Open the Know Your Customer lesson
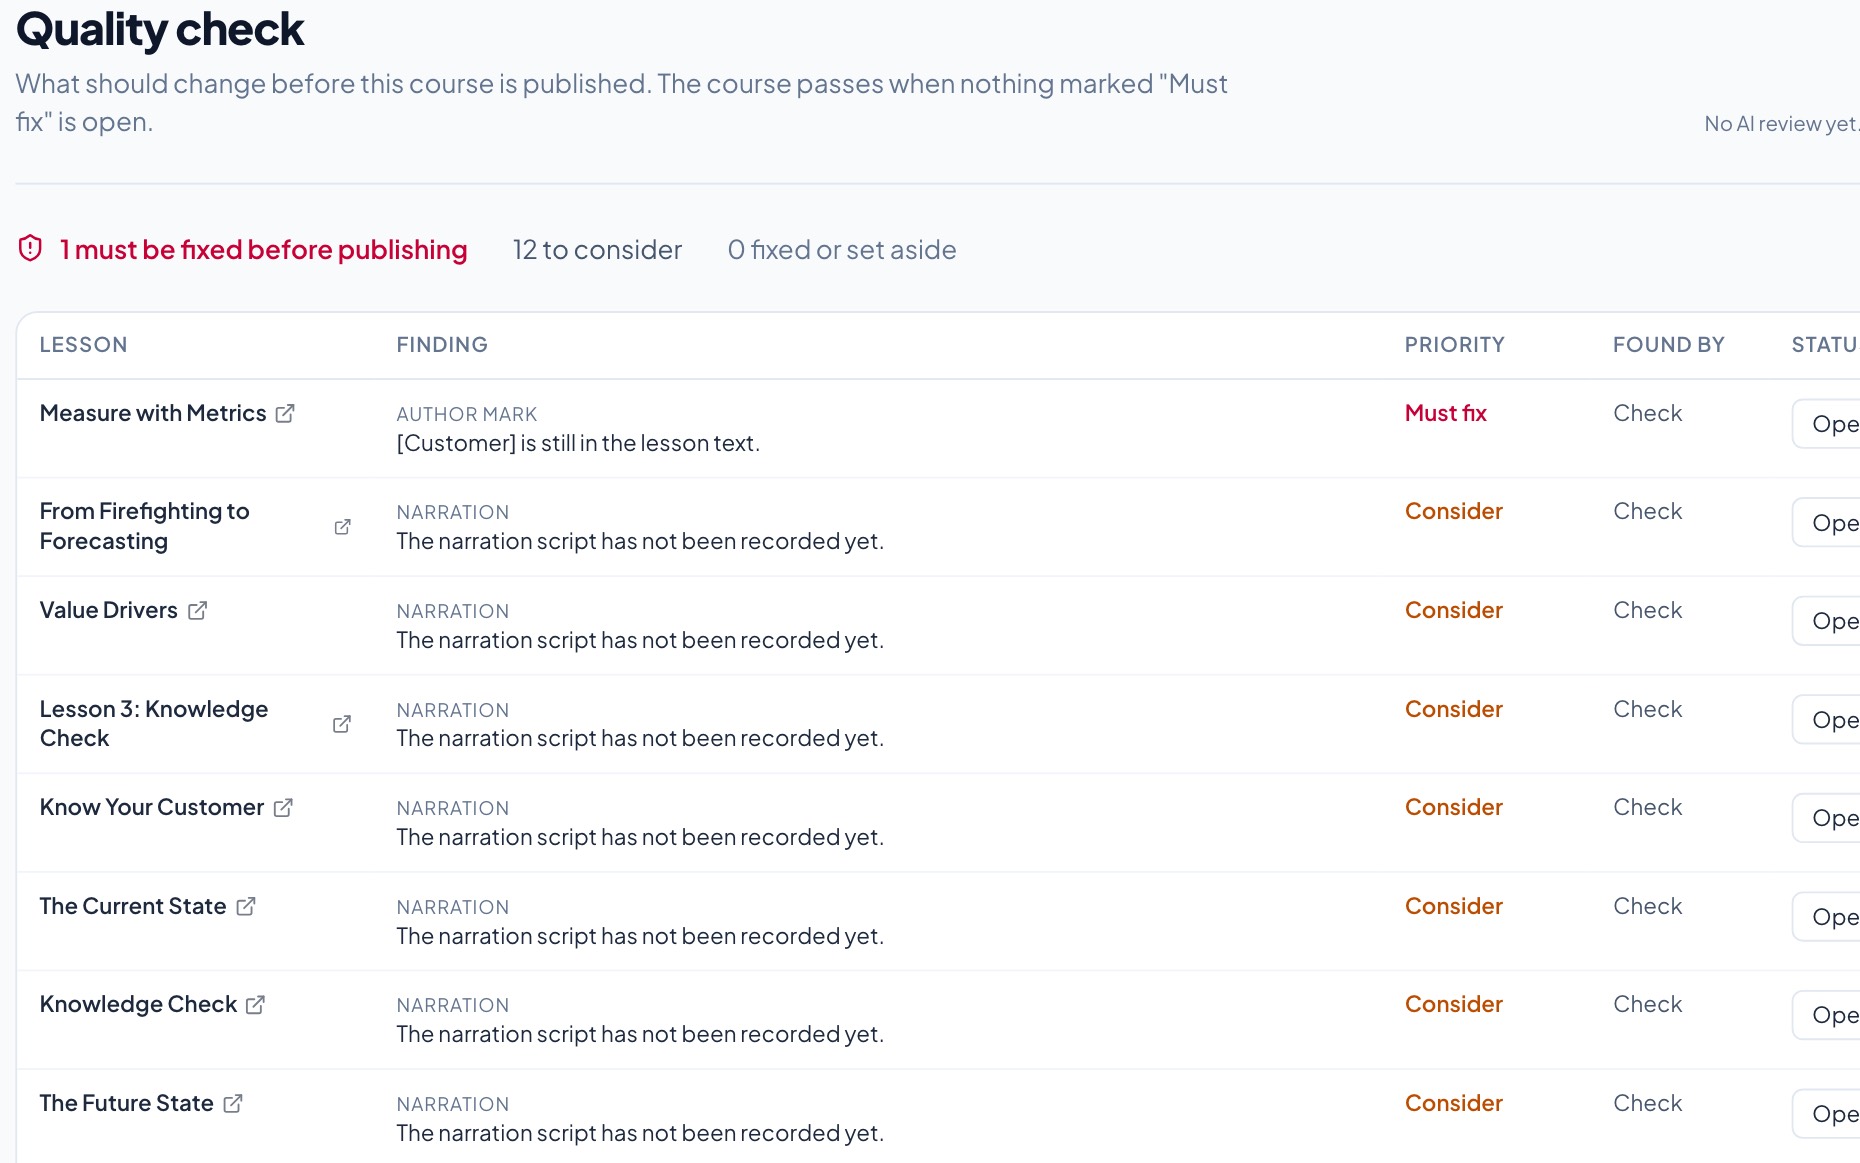The width and height of the screenshot is (1860, 1163). pyautogui.click(x=152, y=807)
